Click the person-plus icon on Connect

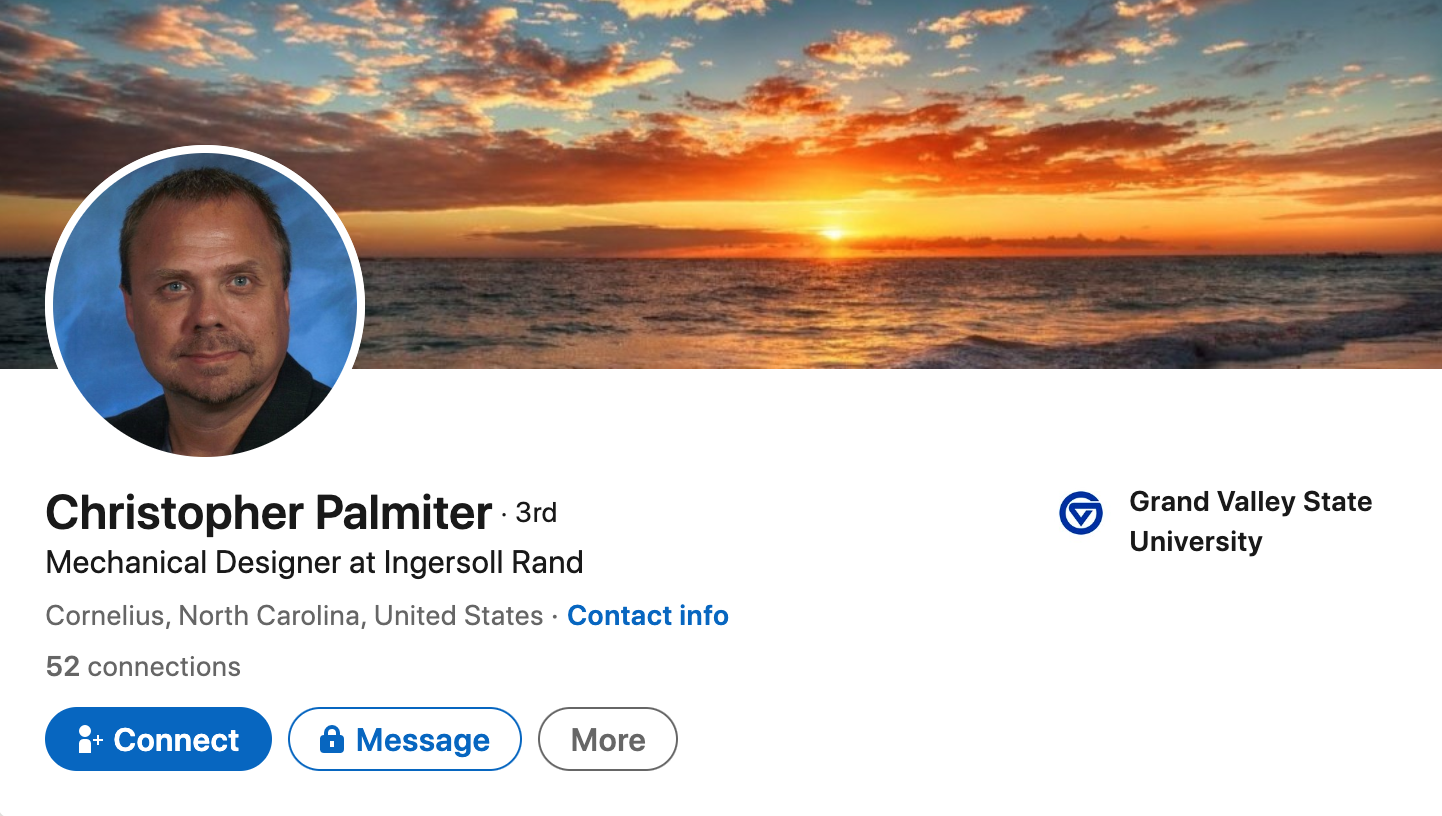point(90,740)
